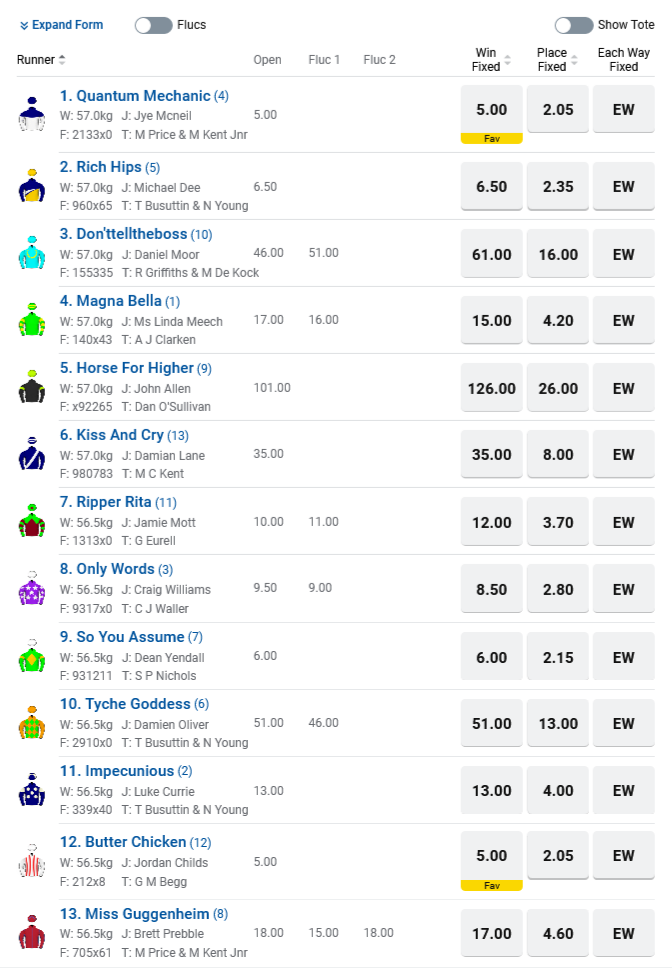The height and width of the screenshot is (968, 672).
Task: Sort by the Place Fixed column arrows
Action: click(574, 60)
